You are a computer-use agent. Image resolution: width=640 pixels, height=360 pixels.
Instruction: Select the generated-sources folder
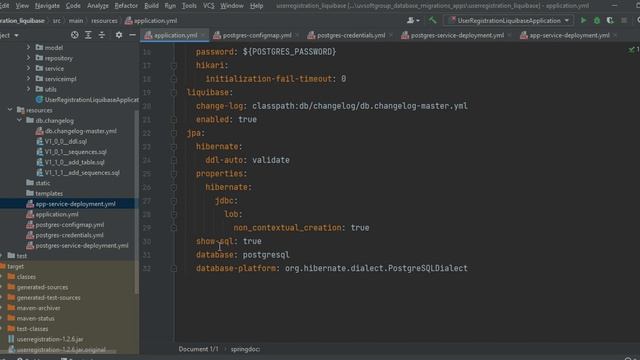(38, 287)
